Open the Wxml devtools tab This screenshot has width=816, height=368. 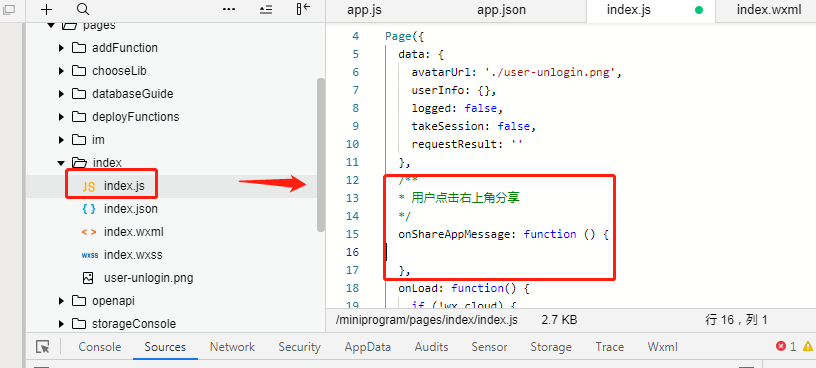pos(662,347)
